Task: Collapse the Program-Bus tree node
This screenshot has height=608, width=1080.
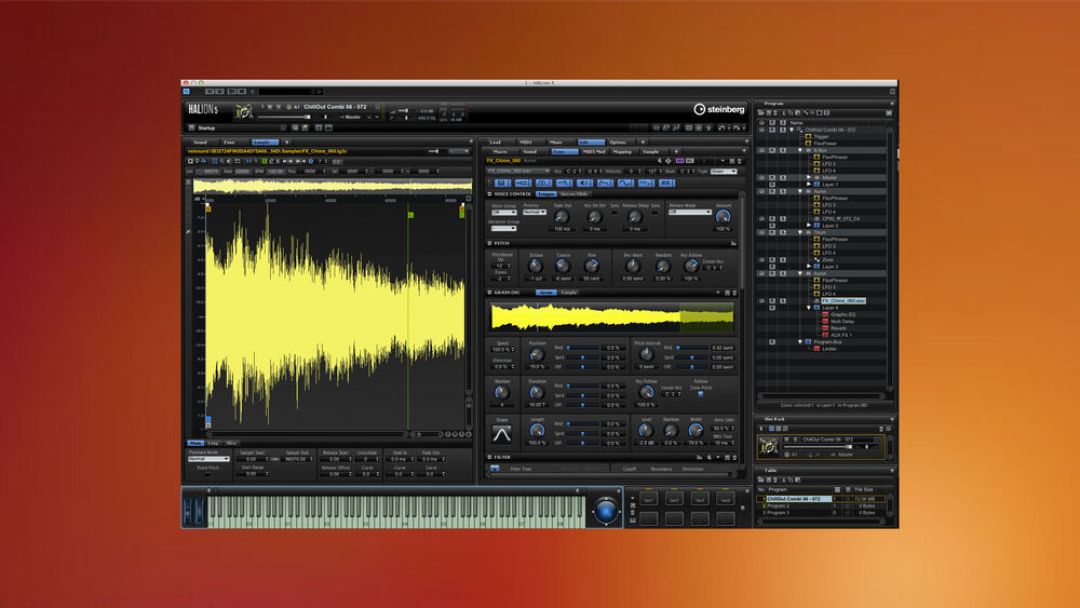Action: pyautogui.click(x=800, y=342)
